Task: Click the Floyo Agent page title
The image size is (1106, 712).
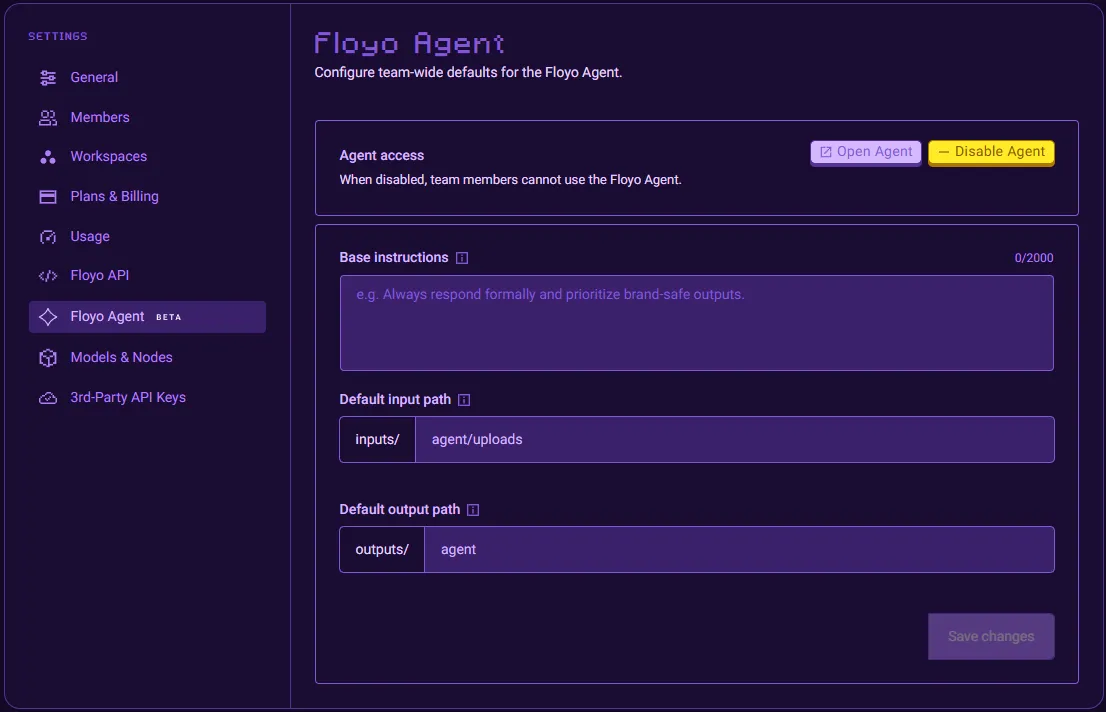Action: click(409, 44)
